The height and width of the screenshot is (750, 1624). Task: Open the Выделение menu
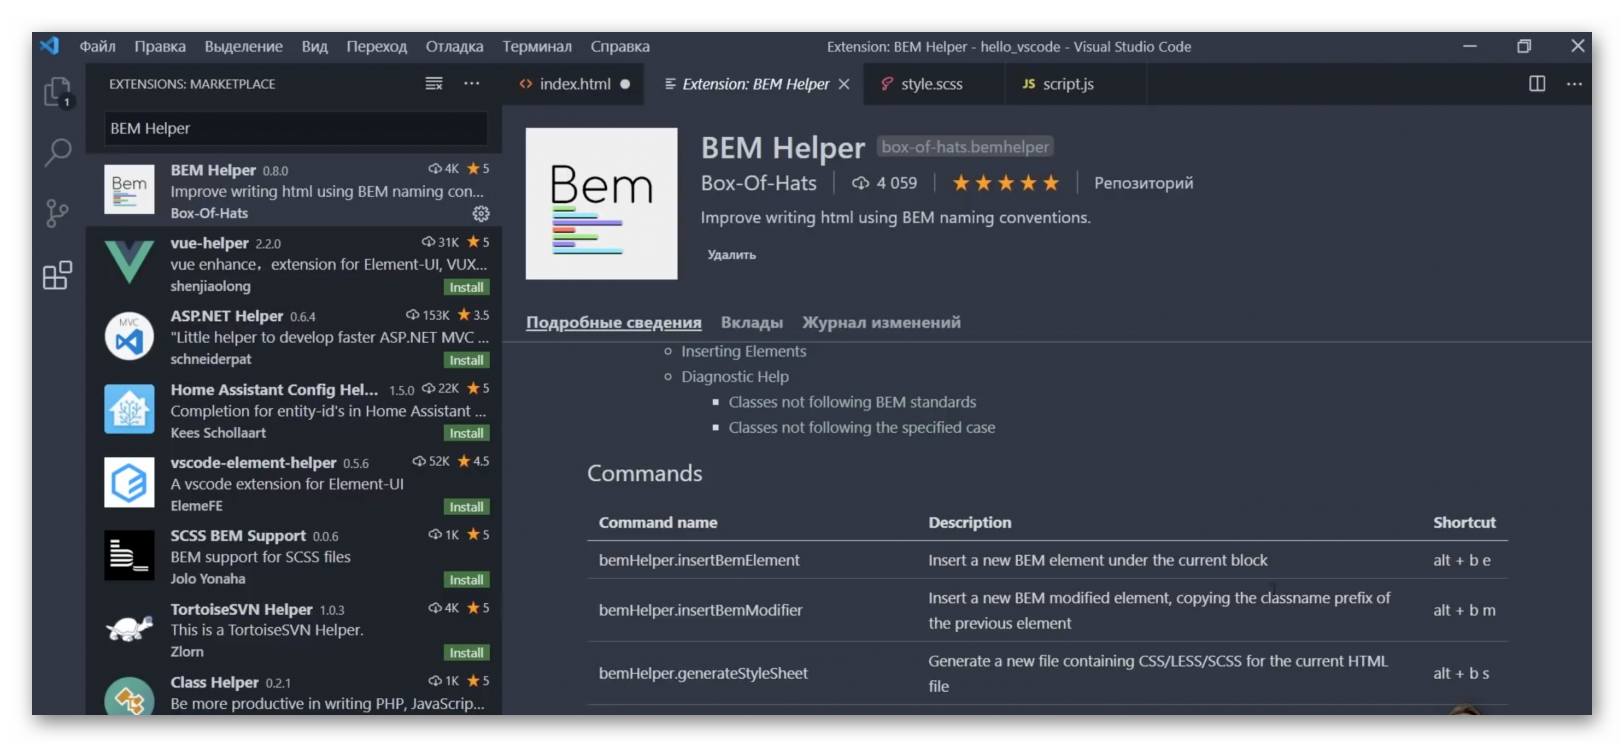coord(243,46)
